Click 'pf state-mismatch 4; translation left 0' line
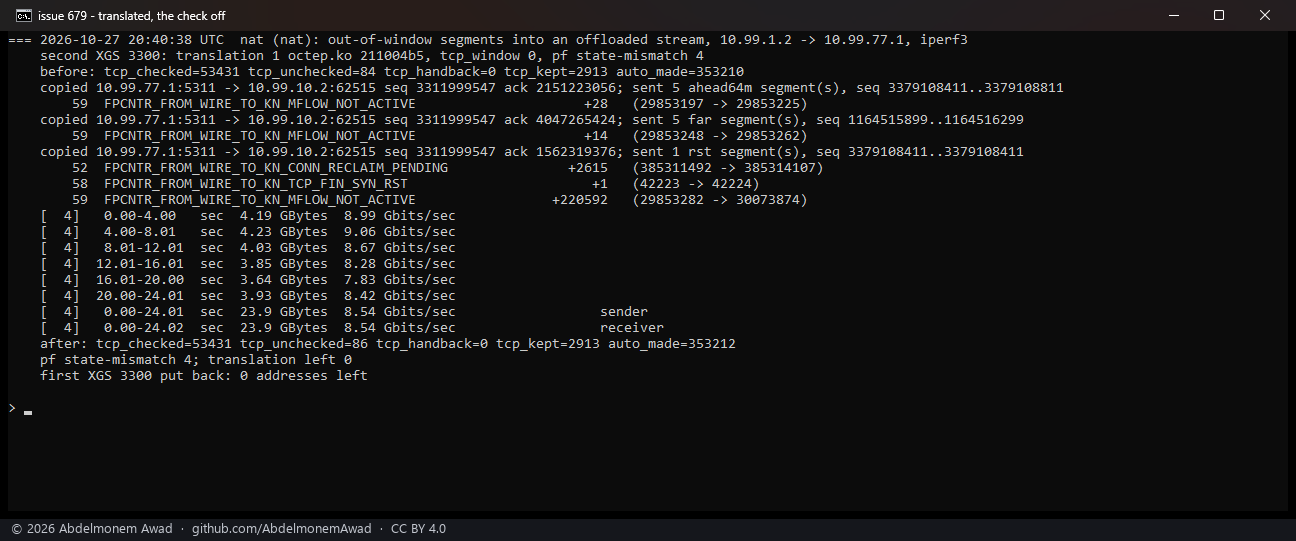 coord(196,360)
